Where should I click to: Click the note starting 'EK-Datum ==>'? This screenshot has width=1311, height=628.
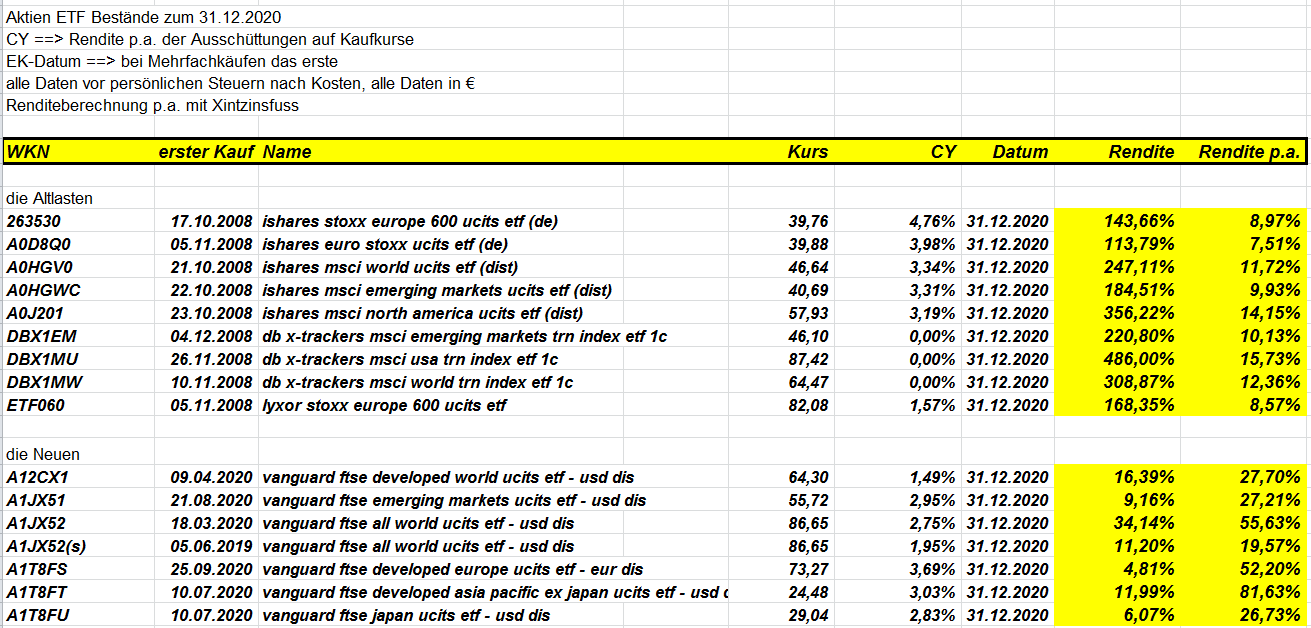click(172, 61)
